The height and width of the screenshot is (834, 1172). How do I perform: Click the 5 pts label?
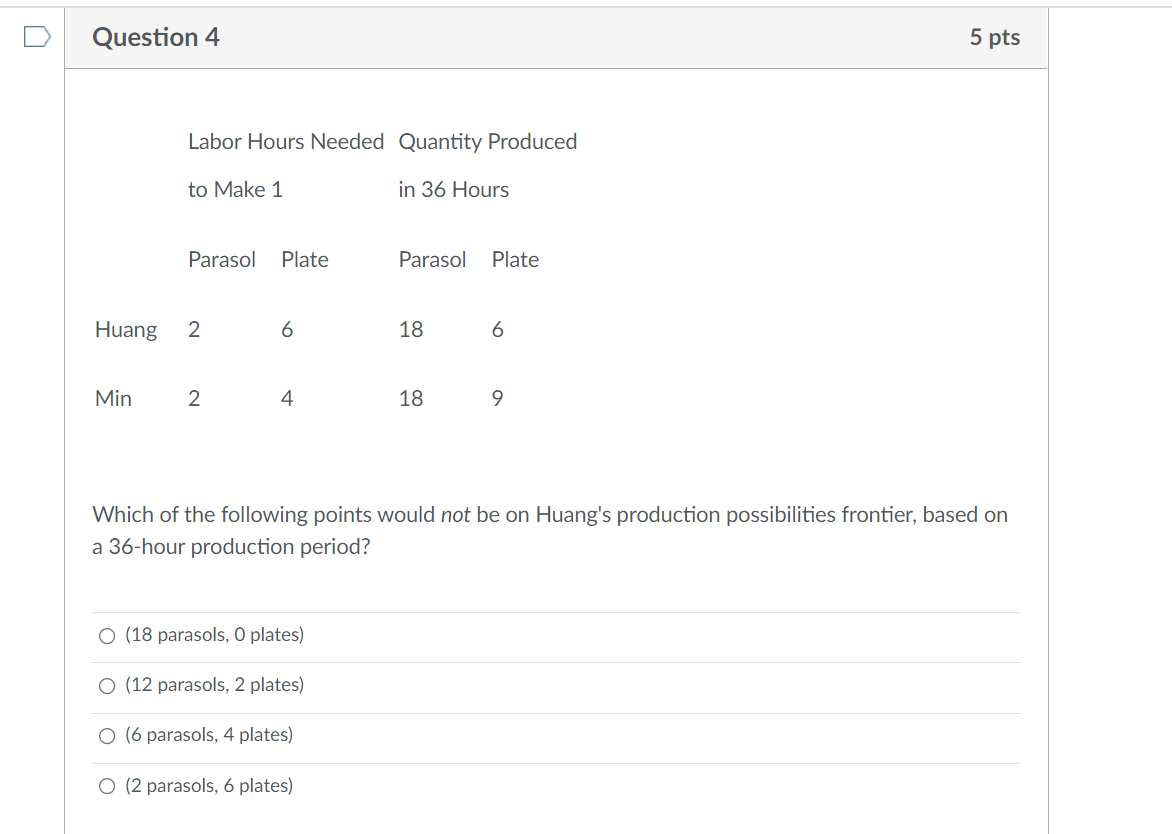click(x=996, y=37)
